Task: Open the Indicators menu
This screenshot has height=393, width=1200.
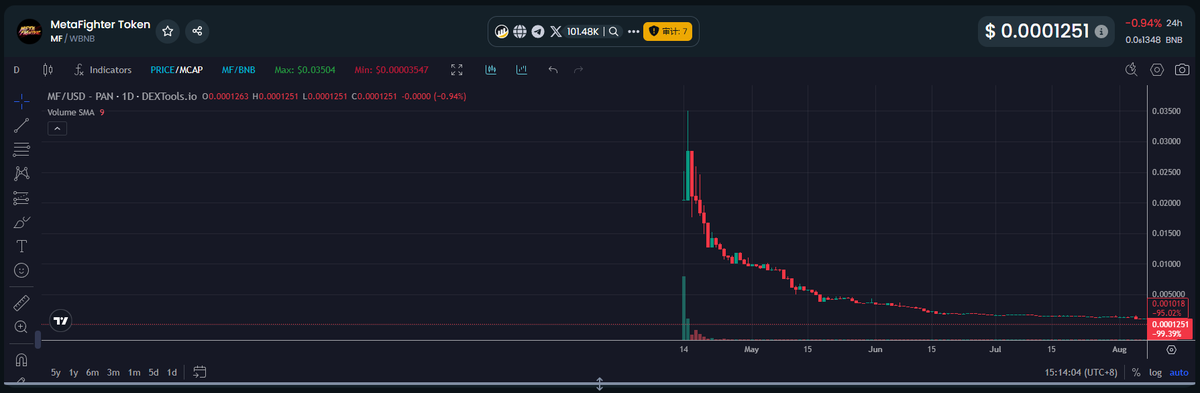Action: click(x=102, y=70)
